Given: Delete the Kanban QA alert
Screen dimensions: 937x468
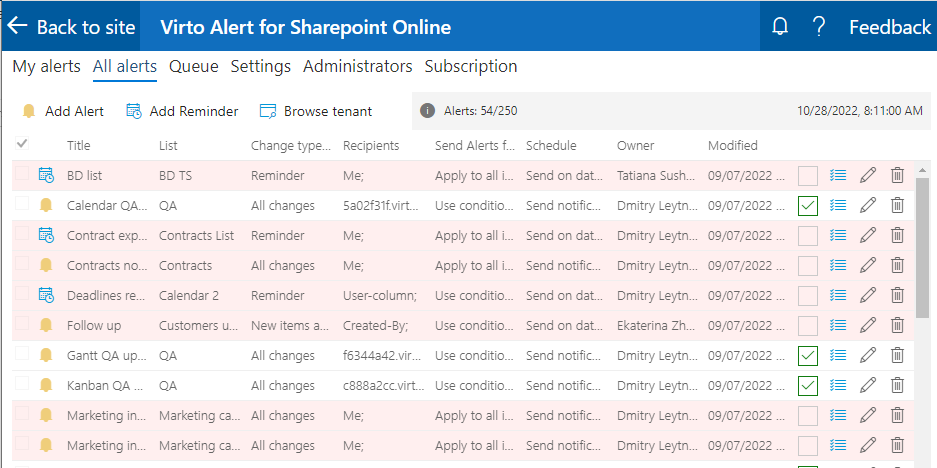Looking at the screenshot, I should click(x=897, y=386).
